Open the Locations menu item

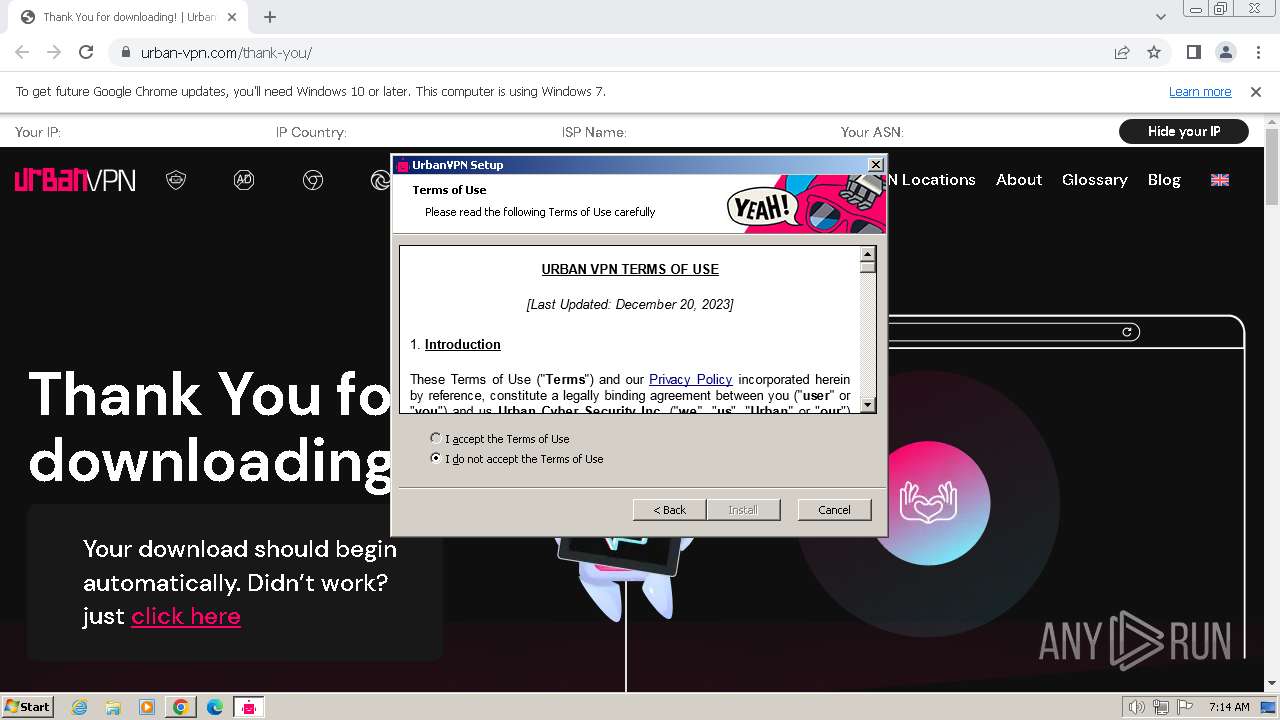[x=938, y=180]
